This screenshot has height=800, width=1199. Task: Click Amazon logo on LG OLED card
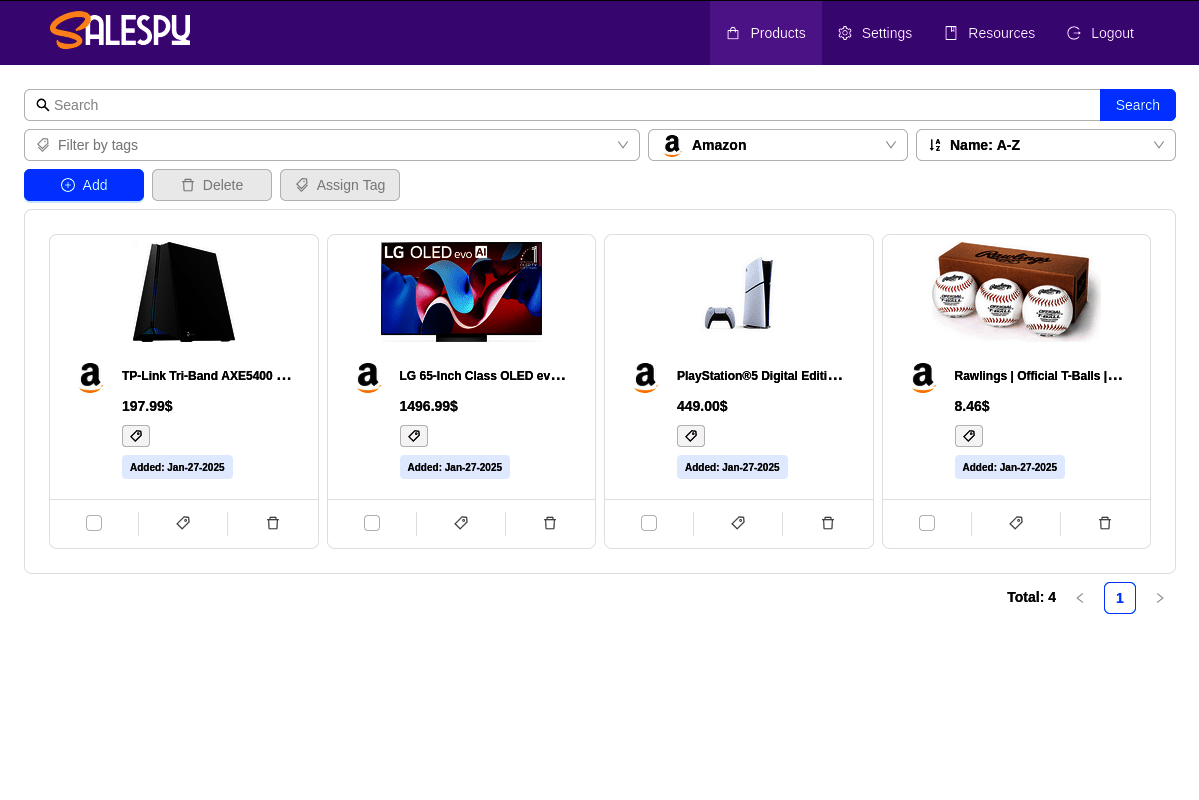coord(368,378)
